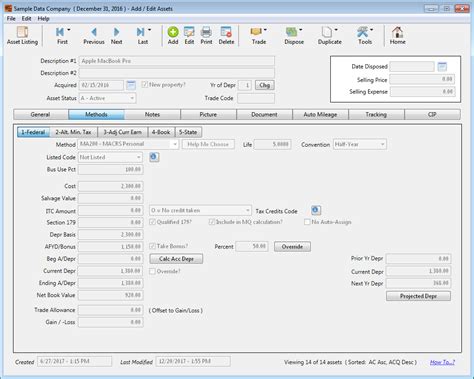Open the How To link
The height and width of the screenshot is (379, 474).
[442, 362]
